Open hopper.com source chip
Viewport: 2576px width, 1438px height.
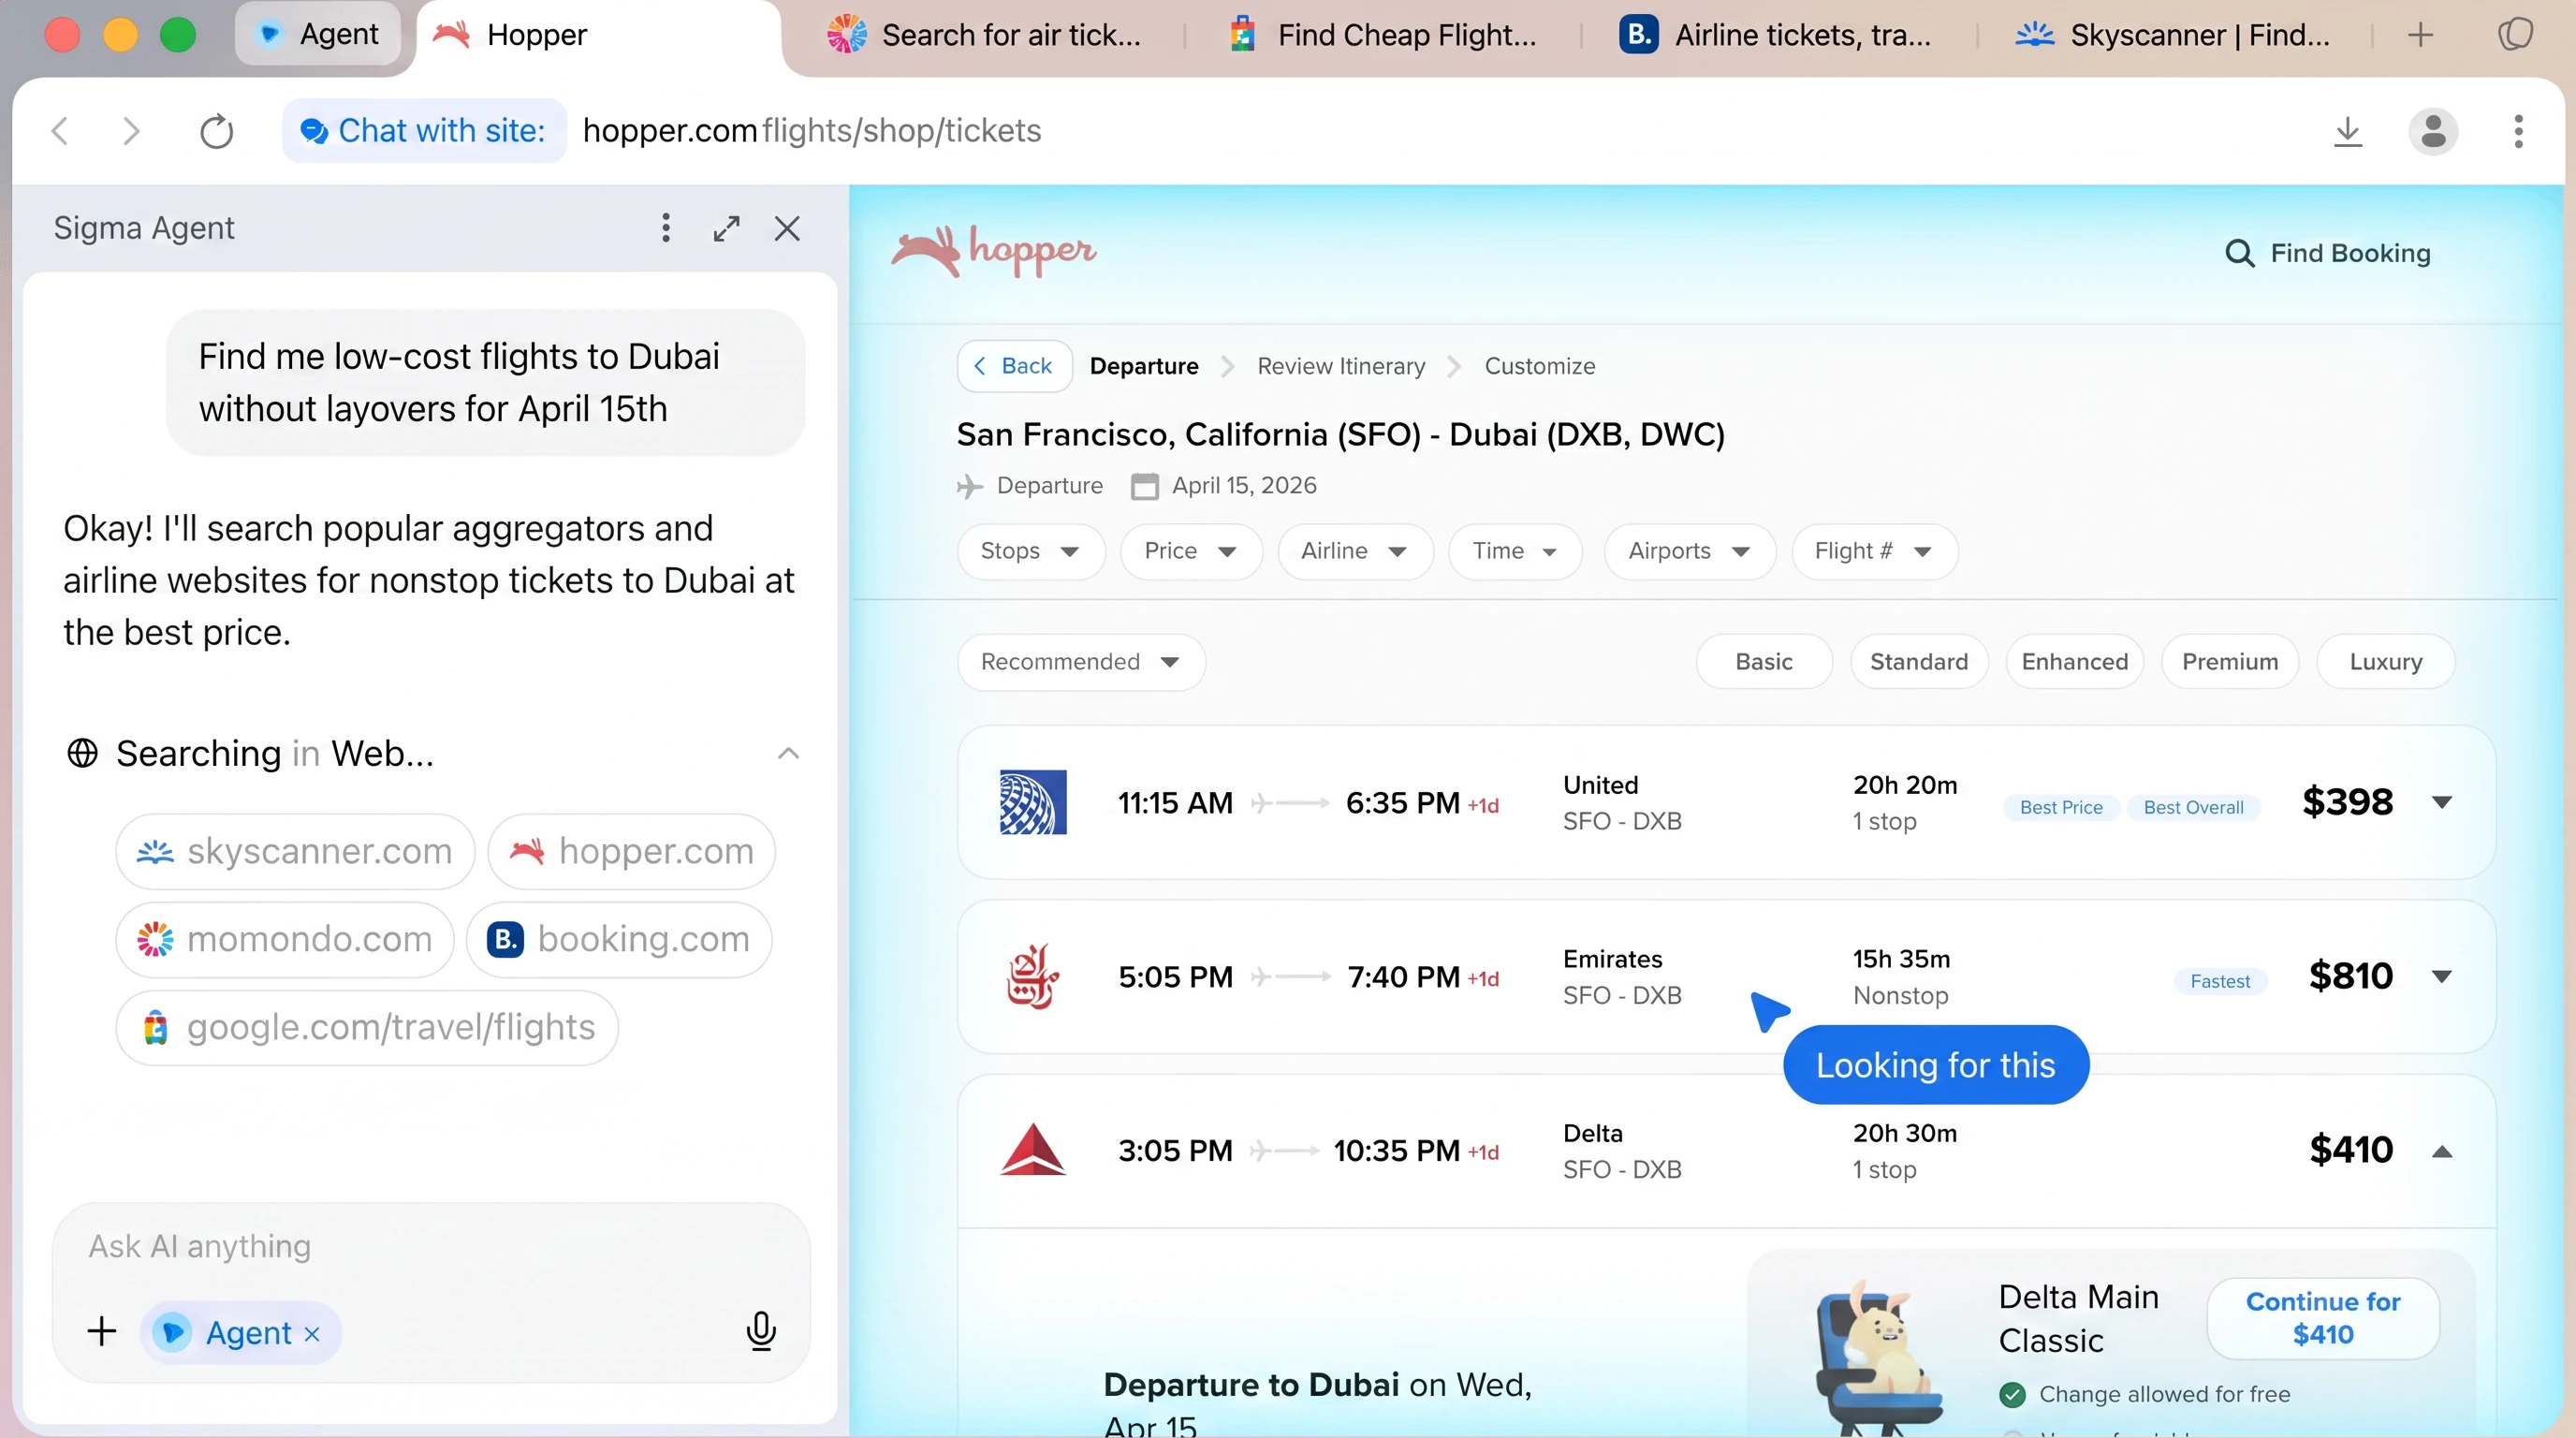click(631, 851)
